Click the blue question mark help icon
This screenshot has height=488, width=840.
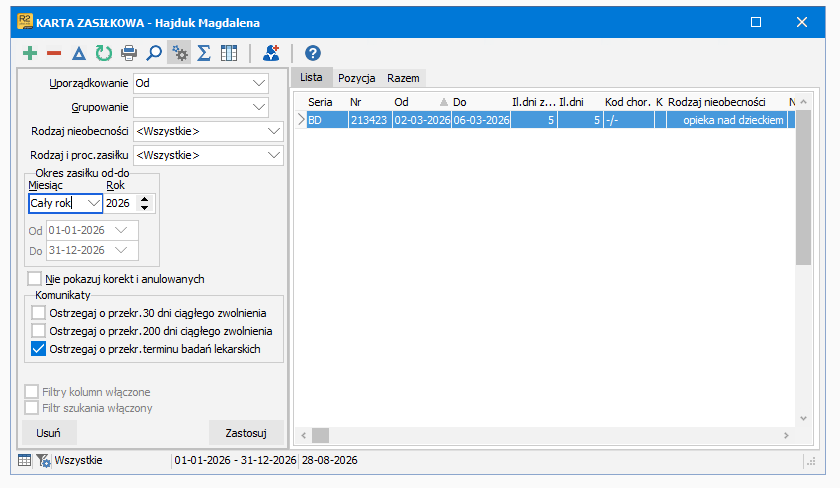pos(313,53)
